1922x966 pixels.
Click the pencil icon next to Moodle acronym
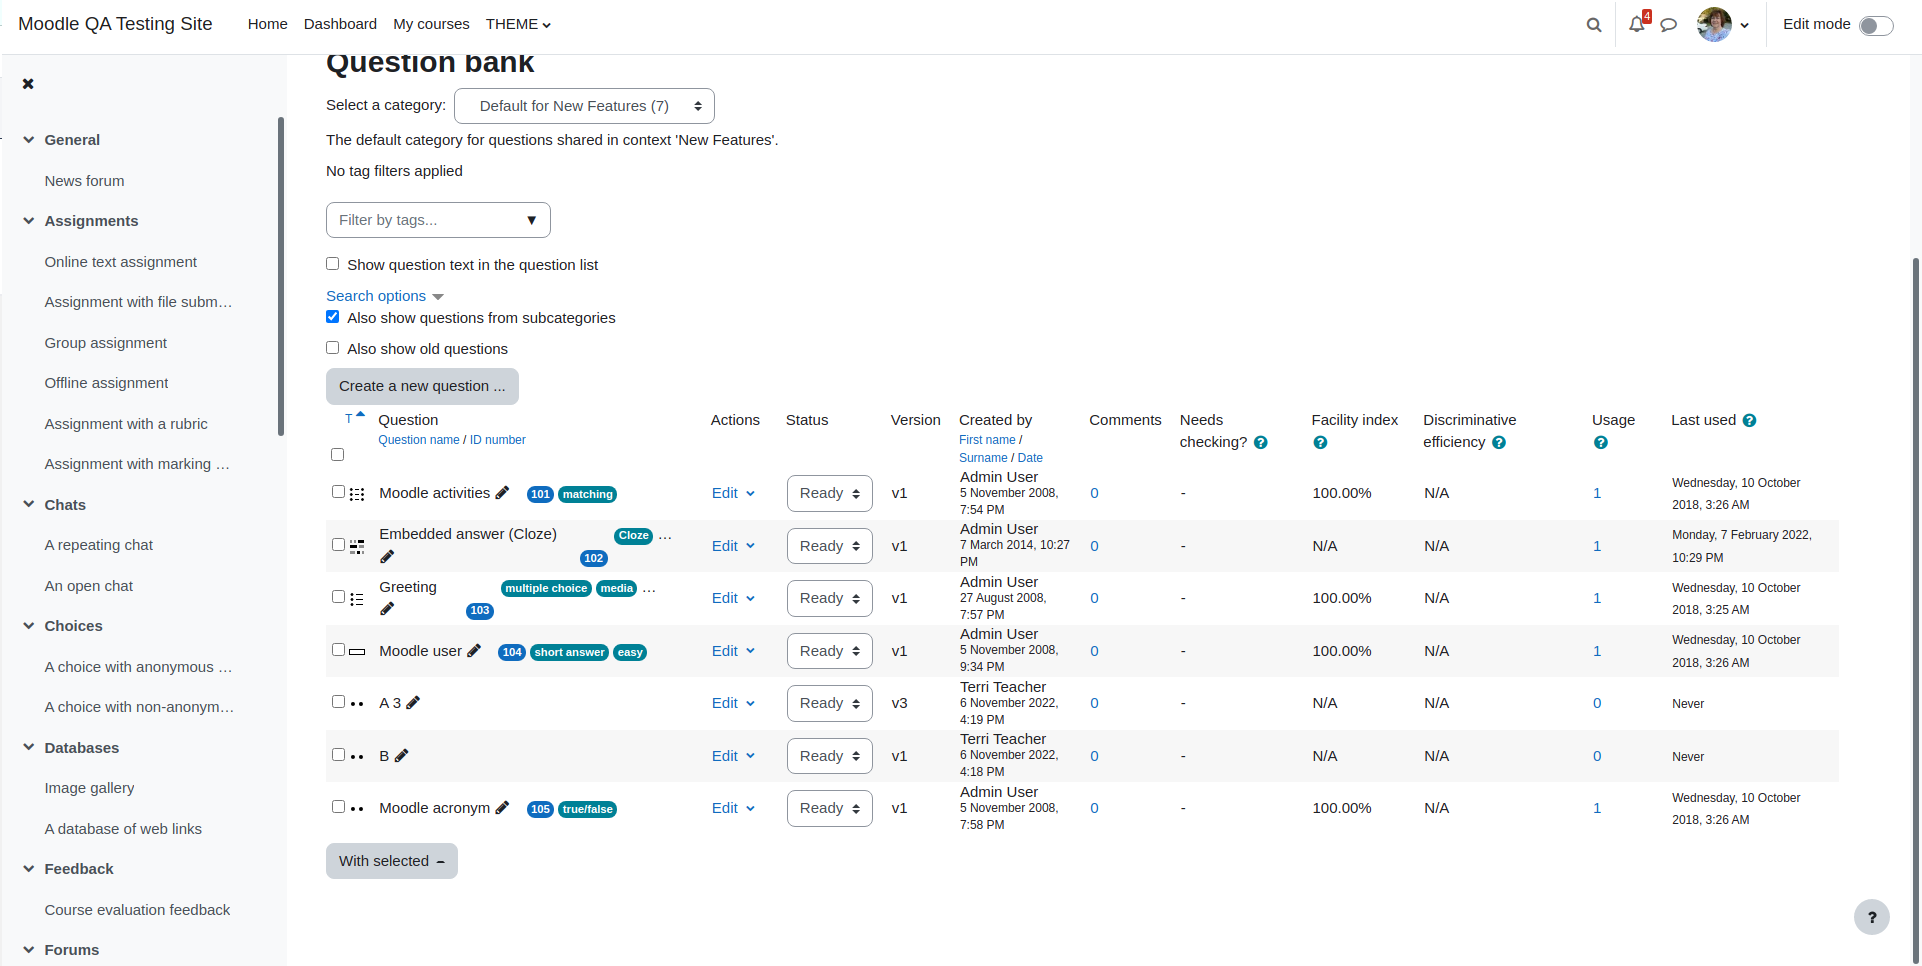coord(502,808)
